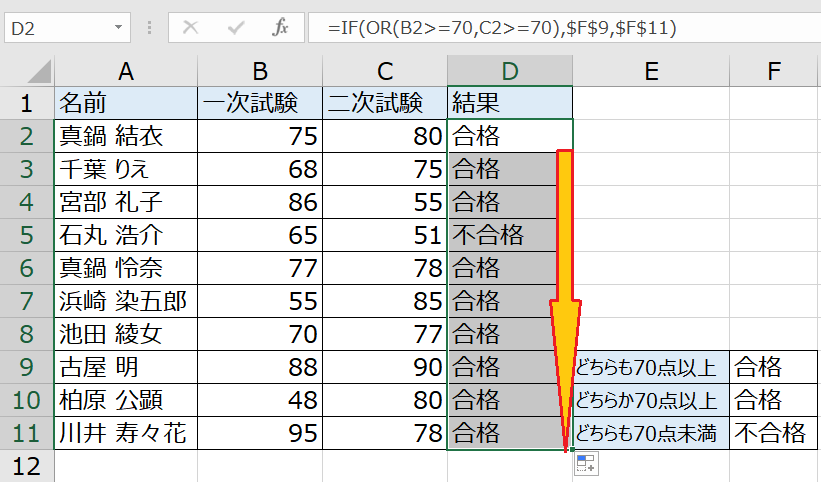
Task: Select cell with name 古屋 明
Action: [126, 367]
